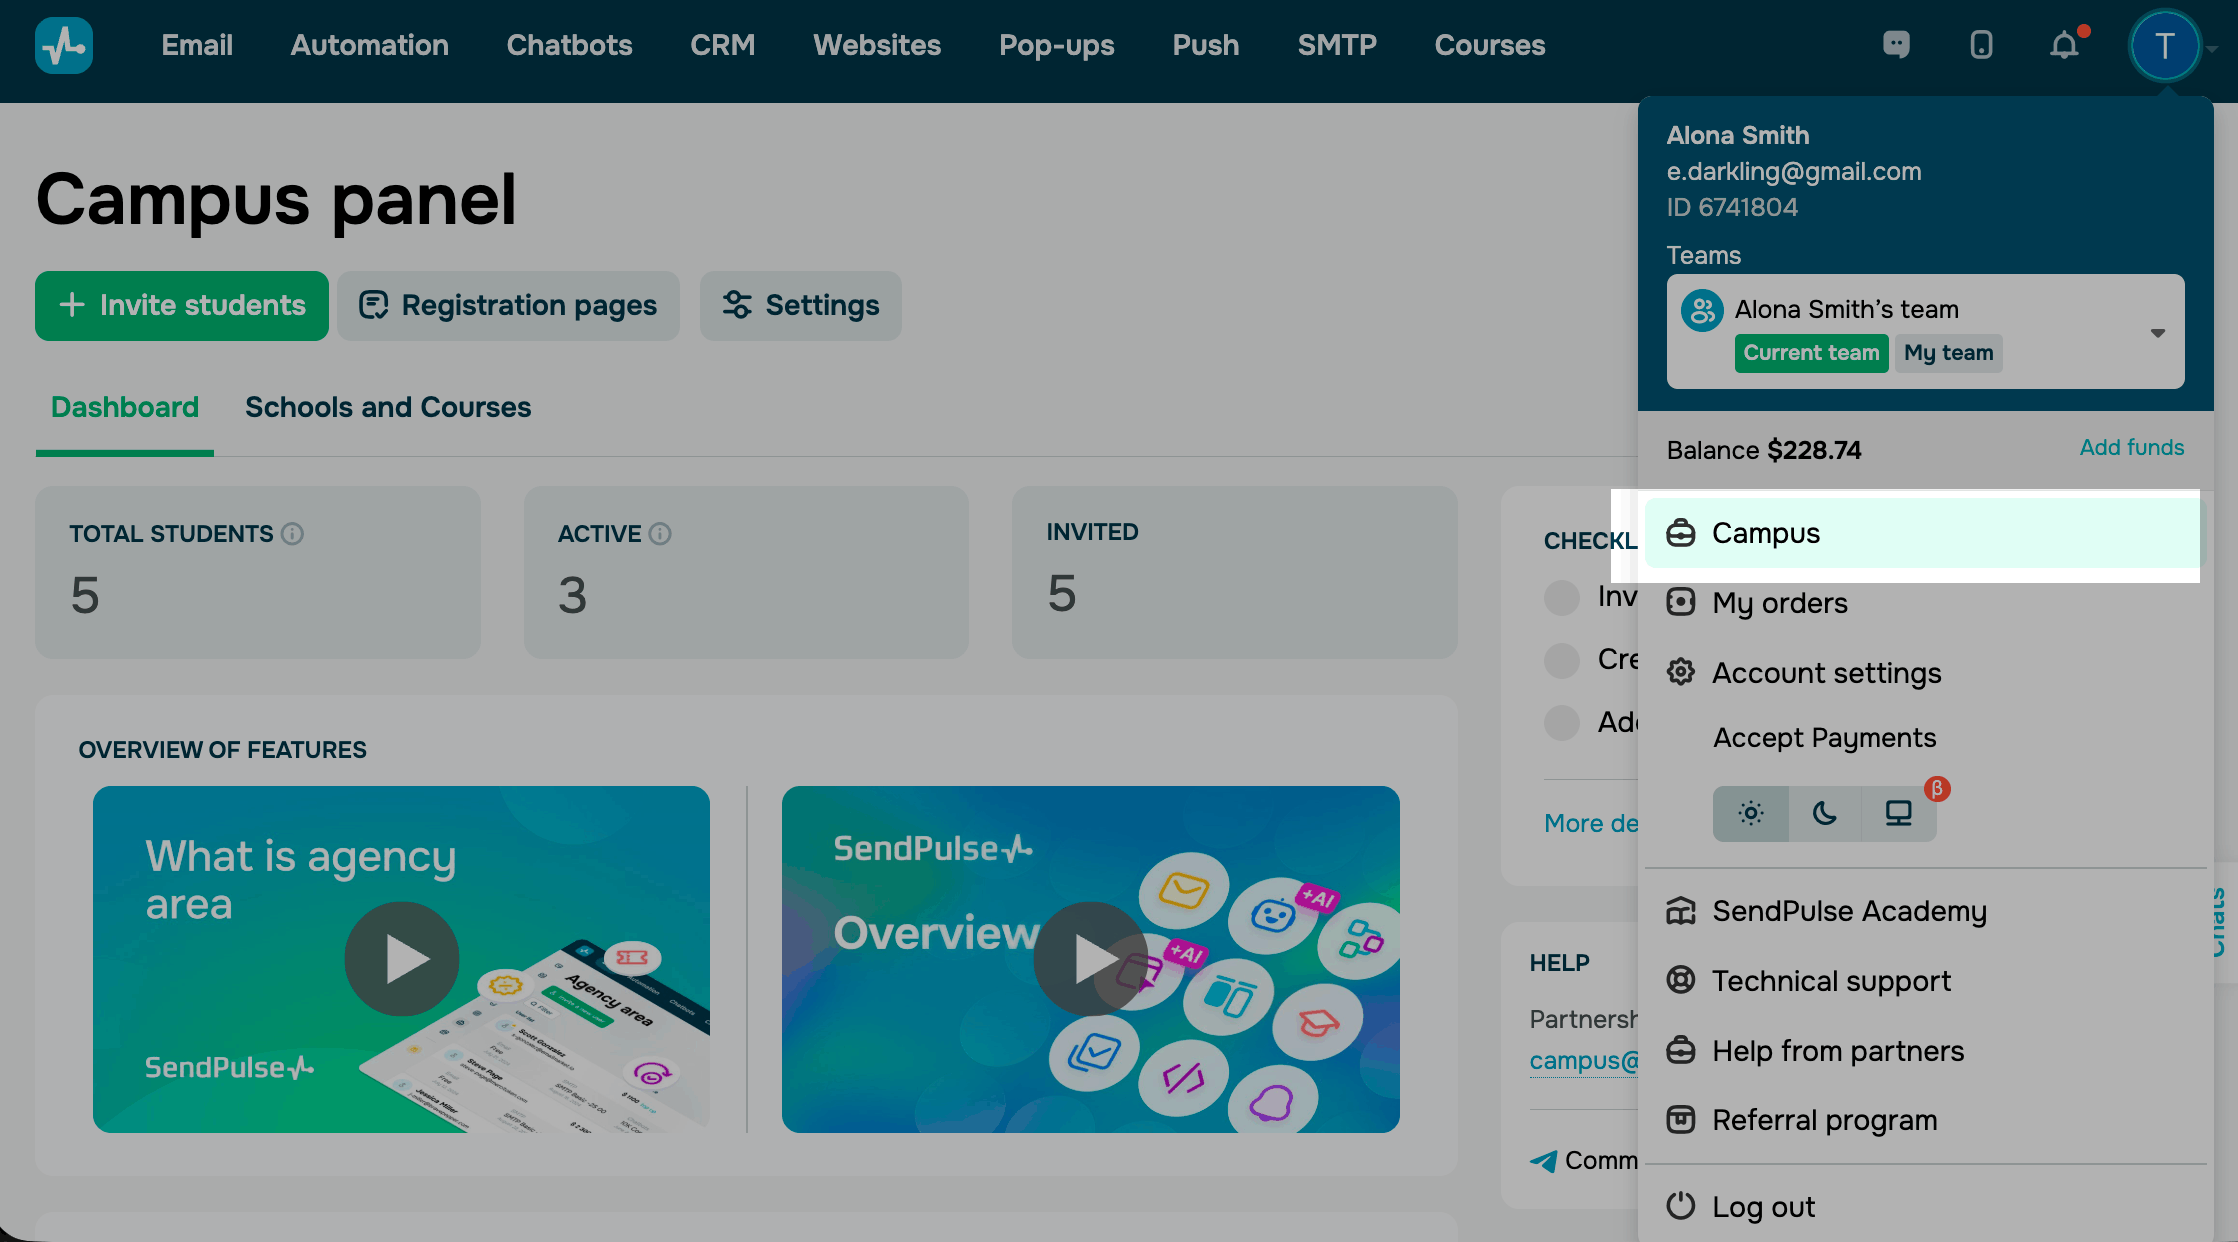Image resolution: width=2238 pixels, height=1242 pixels.
Task: Expand the profile menu arrow beside avatar
Action: (x=2212, y=48)
